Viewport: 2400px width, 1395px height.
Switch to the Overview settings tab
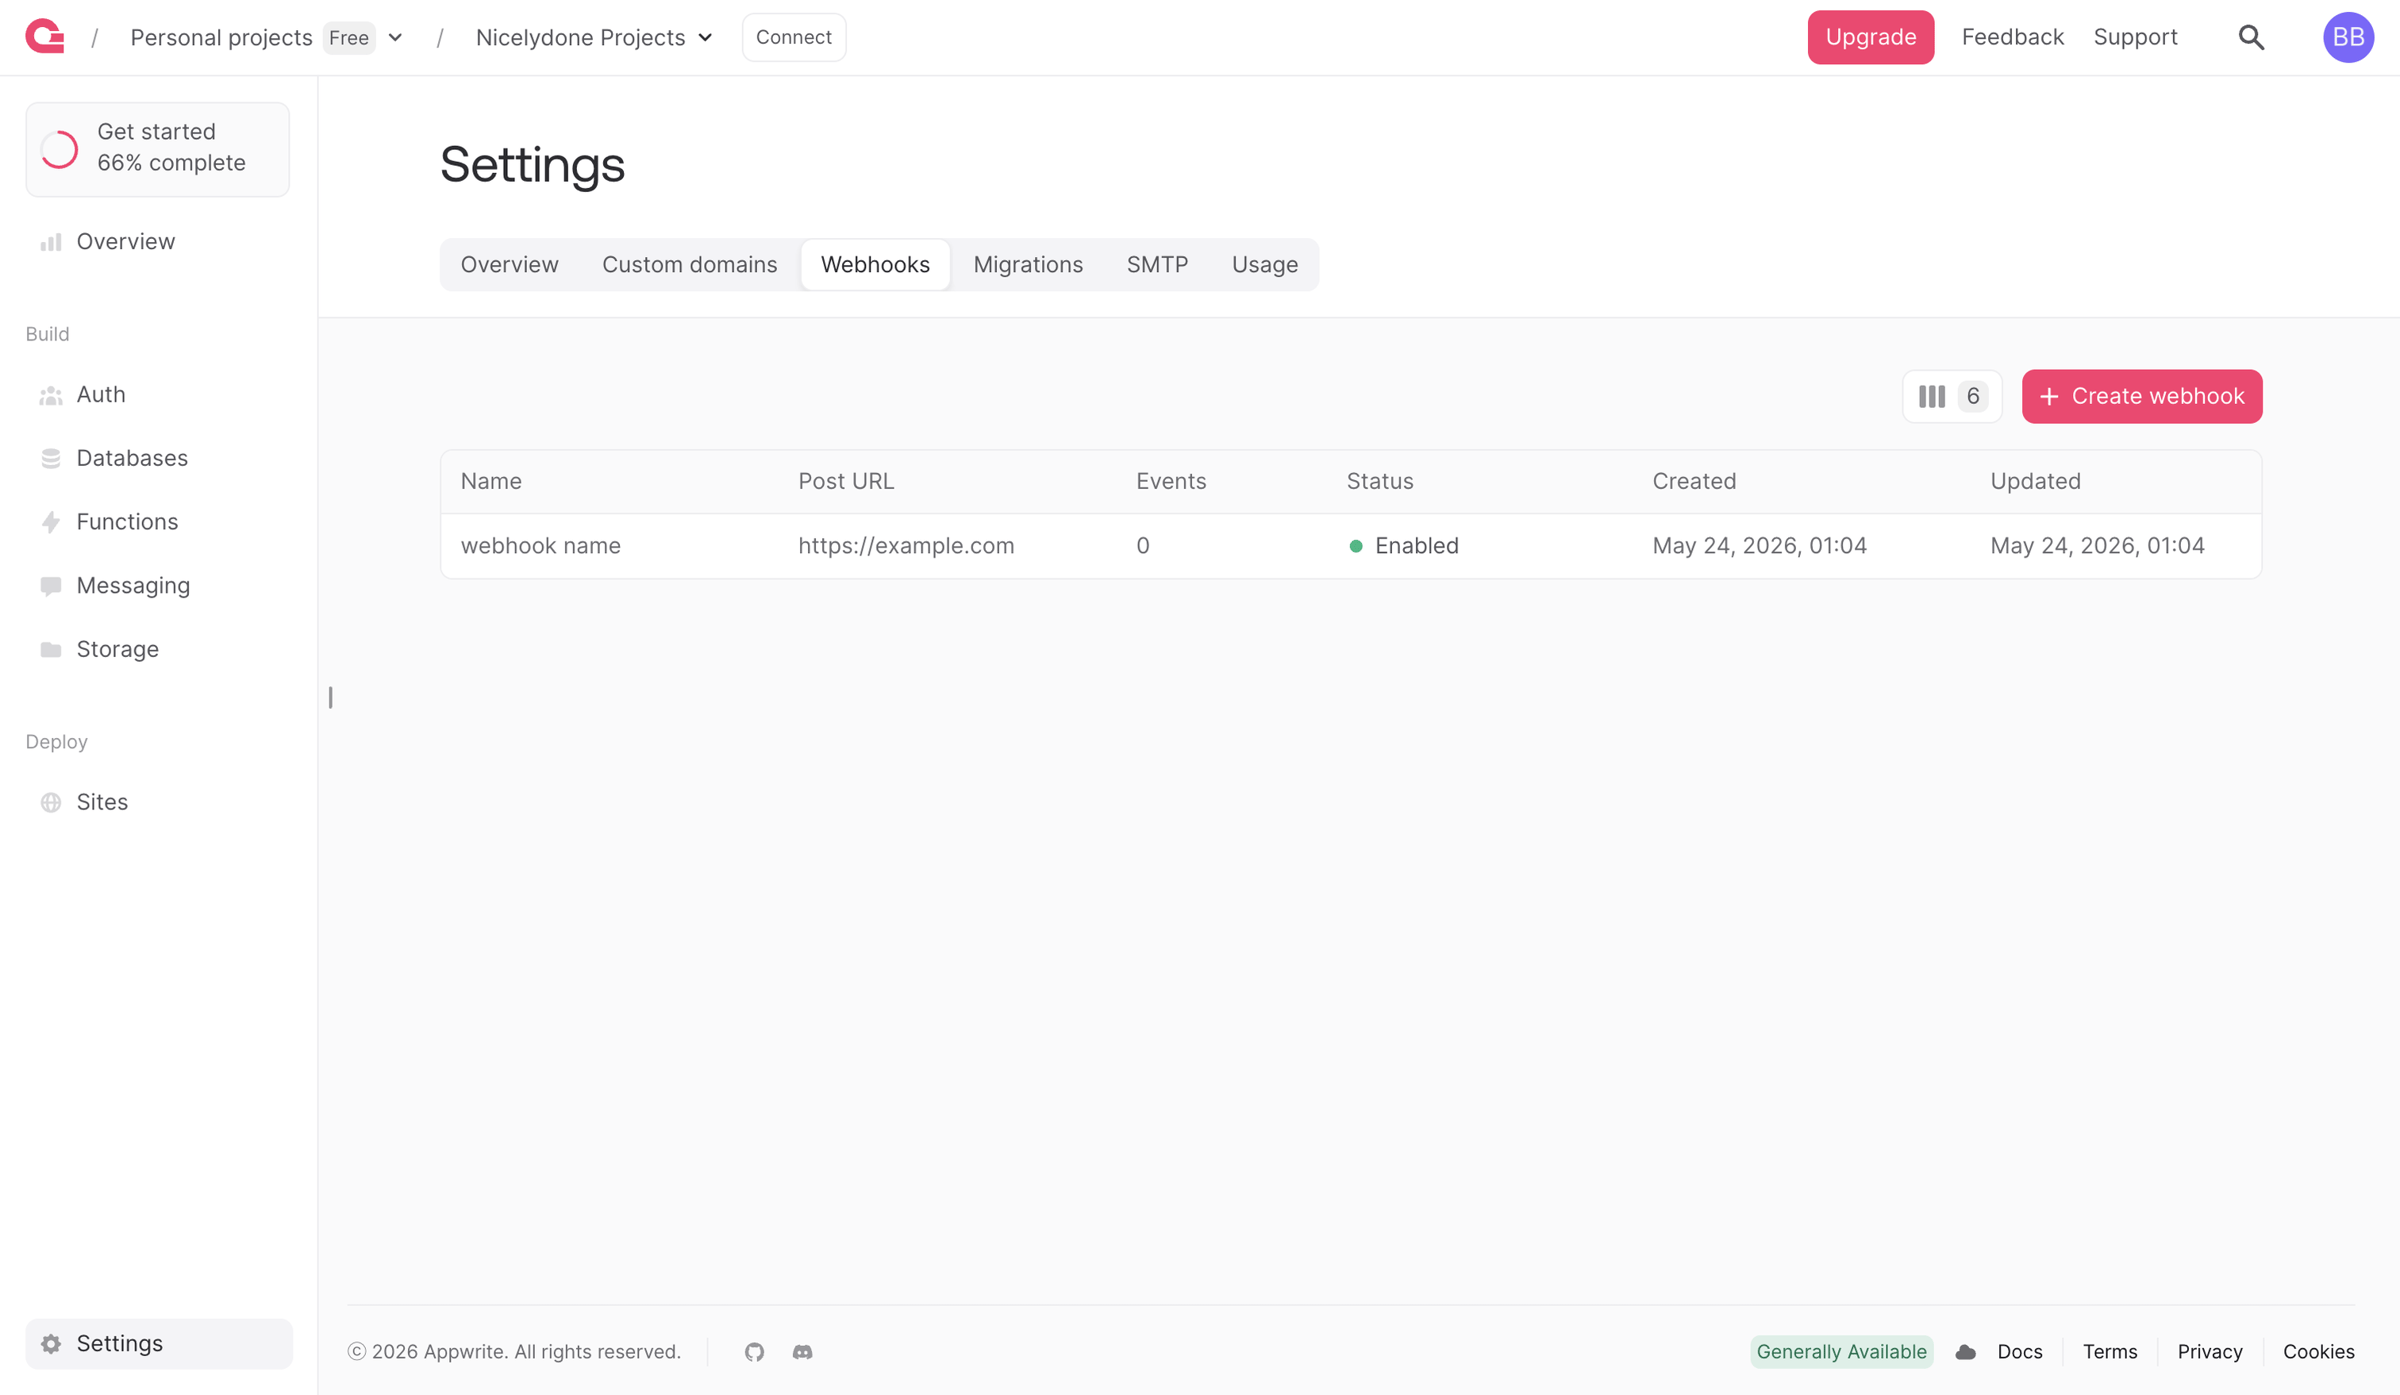[x=509, y=264]
